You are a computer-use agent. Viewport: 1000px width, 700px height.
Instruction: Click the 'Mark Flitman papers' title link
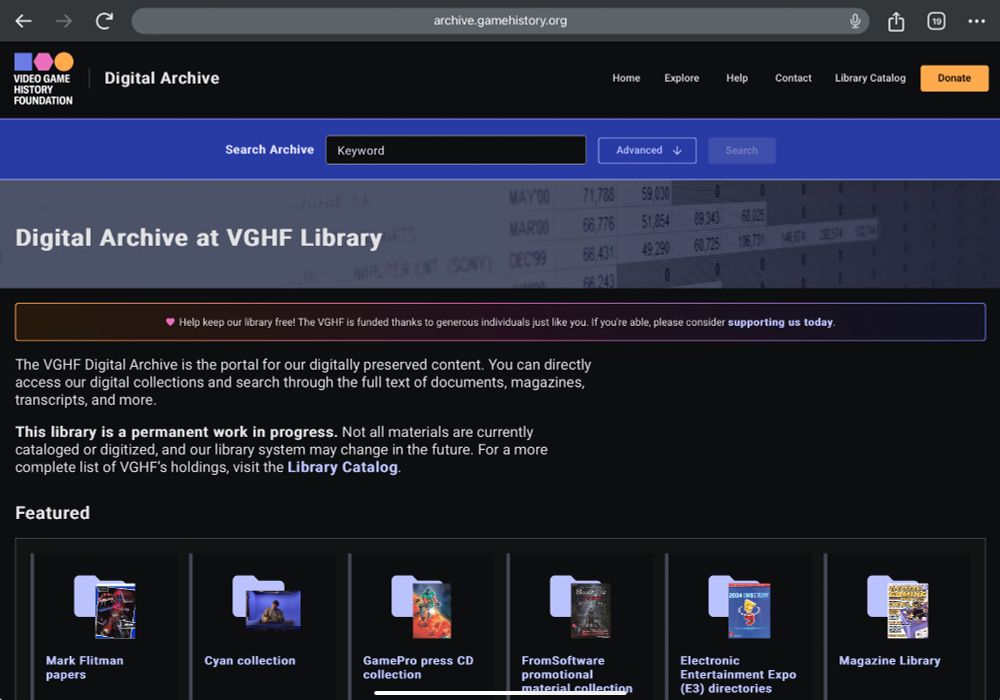(85, 667)
